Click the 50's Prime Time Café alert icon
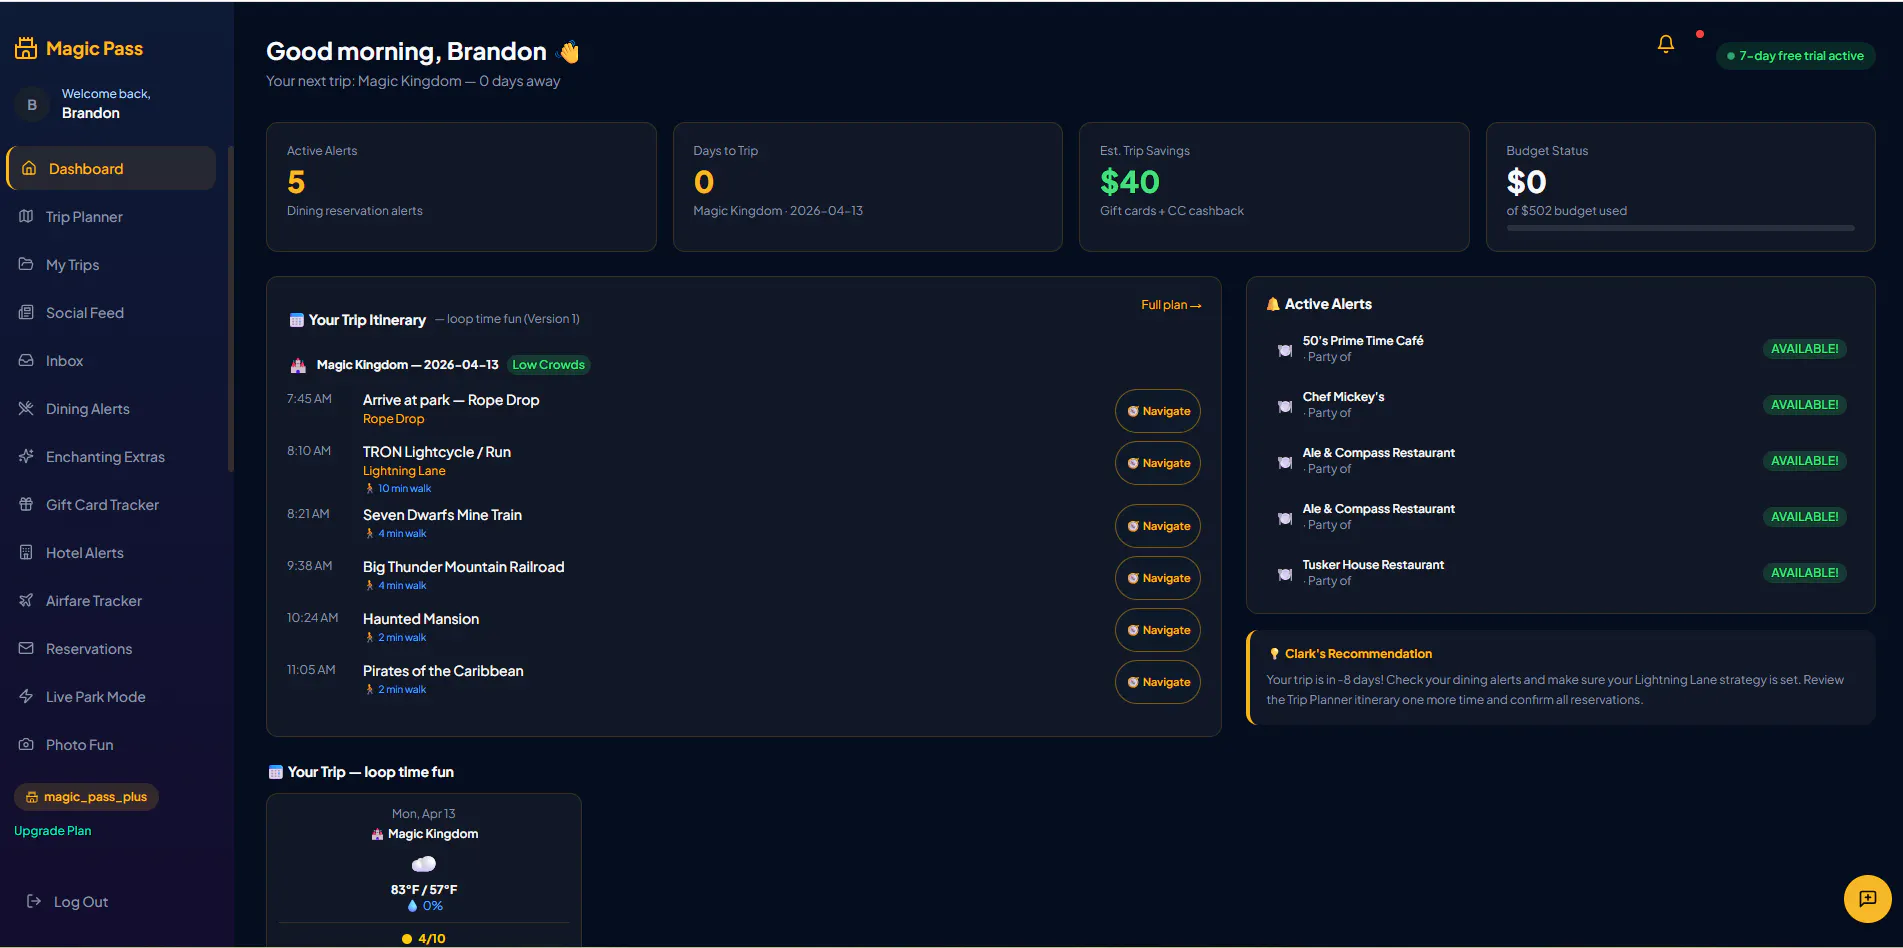Image resolution: width=1903 pixels, height=948 pixels. 1285,350
